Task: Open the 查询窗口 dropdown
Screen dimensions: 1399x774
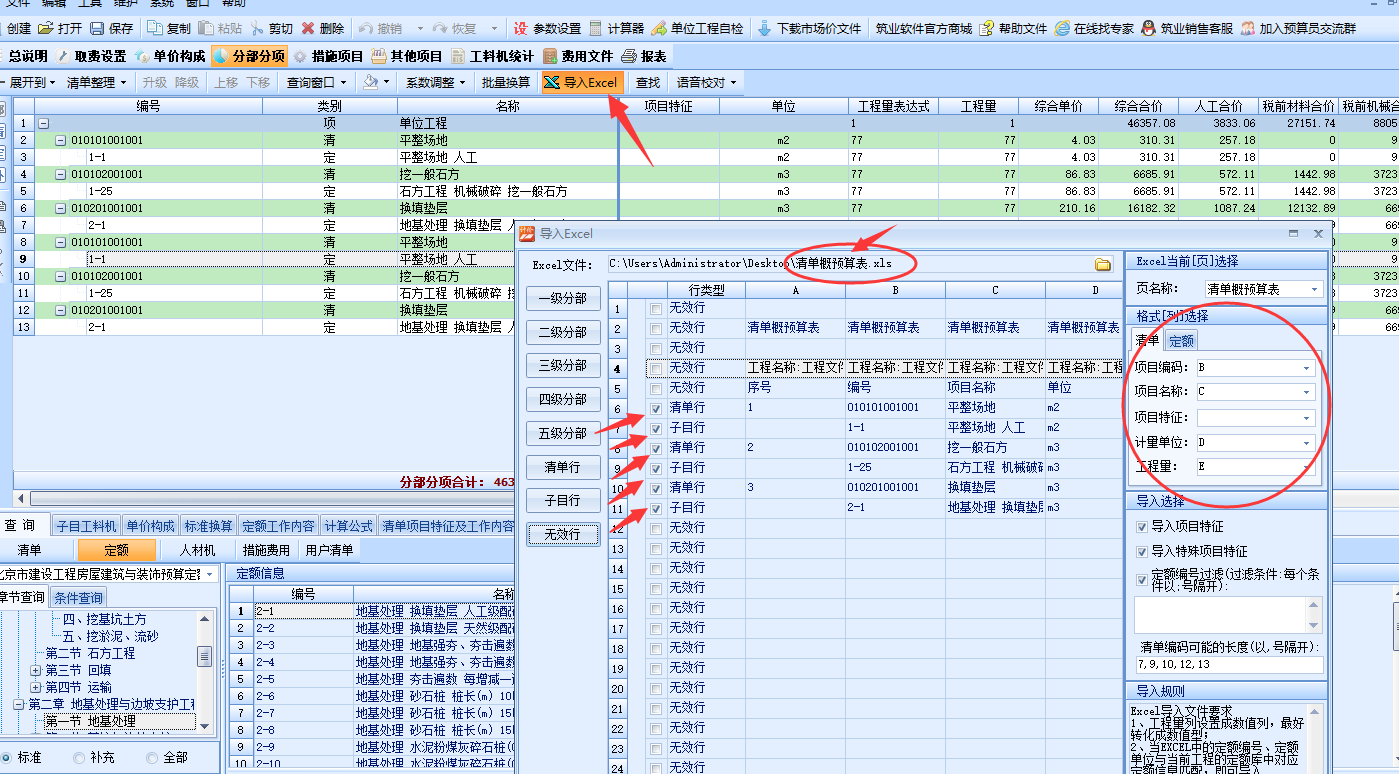Action: (316, 82)
